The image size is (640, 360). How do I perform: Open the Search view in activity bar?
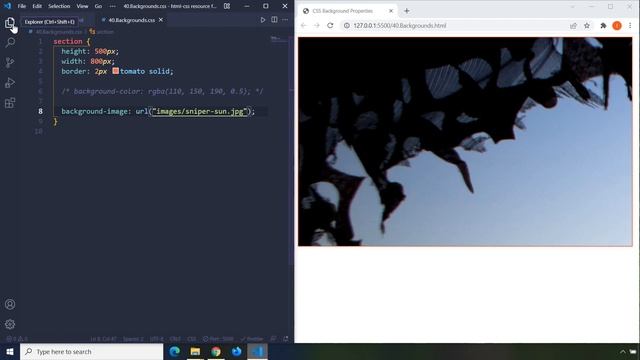pos(10,42)
